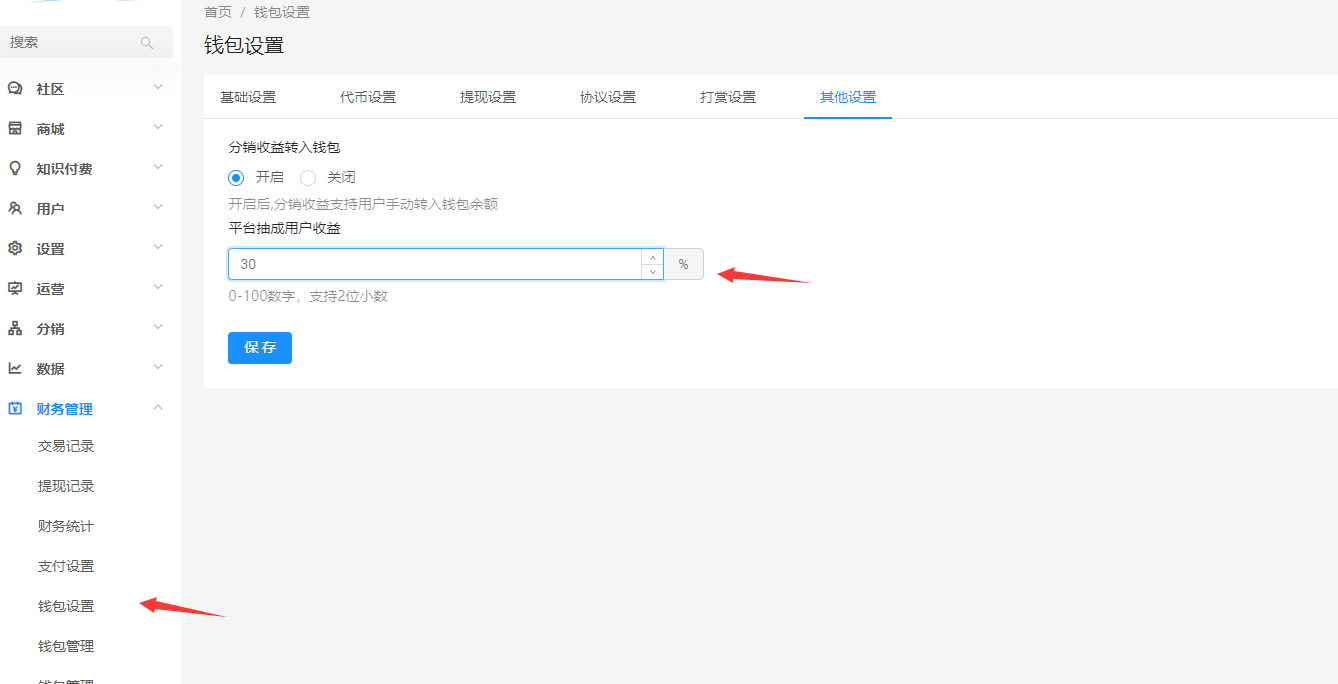Click the 财务管理 wallet icon
Image resolution: width=1338 pixels, height=684 pixels.
click(x=15, y=408)
